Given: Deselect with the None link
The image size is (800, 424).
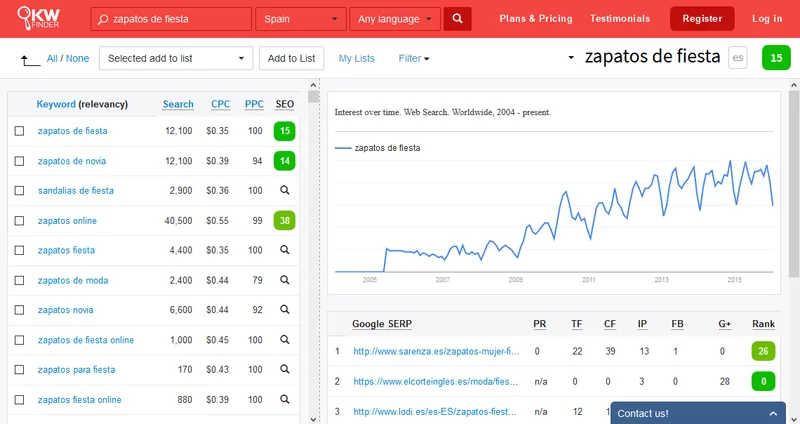Looking at the screenshot, I should point(77,58).
